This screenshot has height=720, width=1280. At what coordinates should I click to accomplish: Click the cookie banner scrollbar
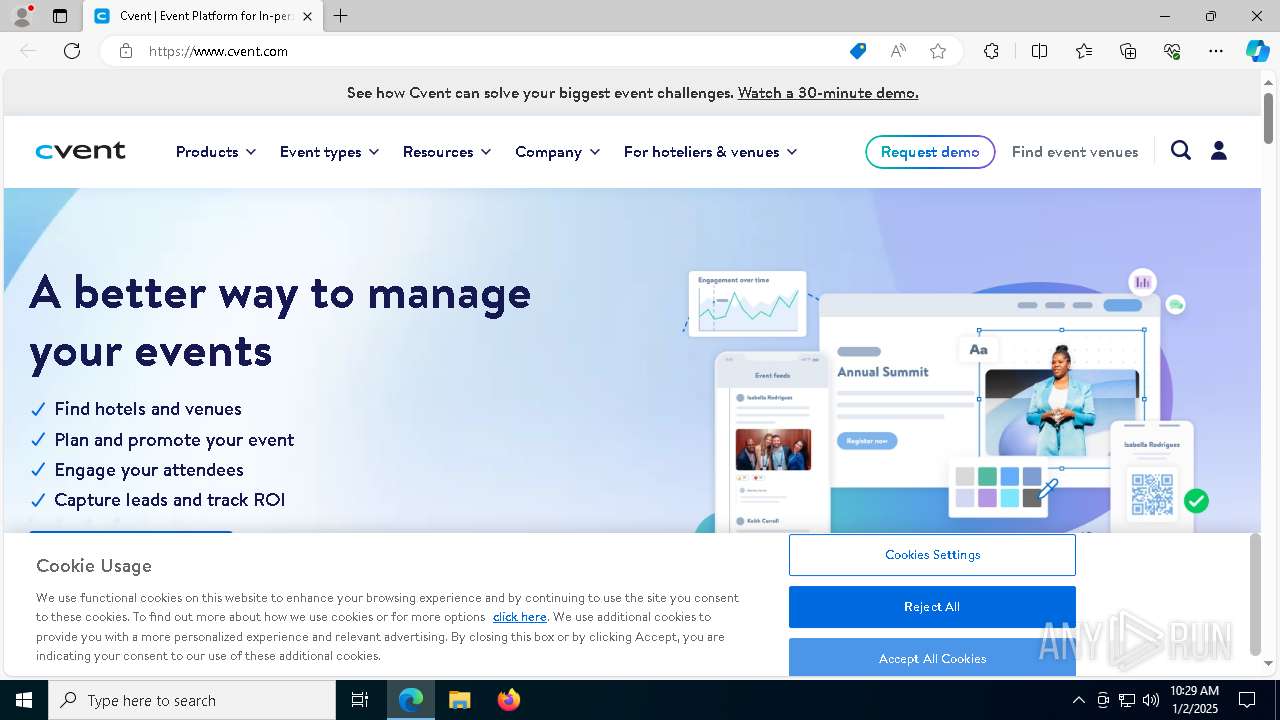coord(1255,594)
